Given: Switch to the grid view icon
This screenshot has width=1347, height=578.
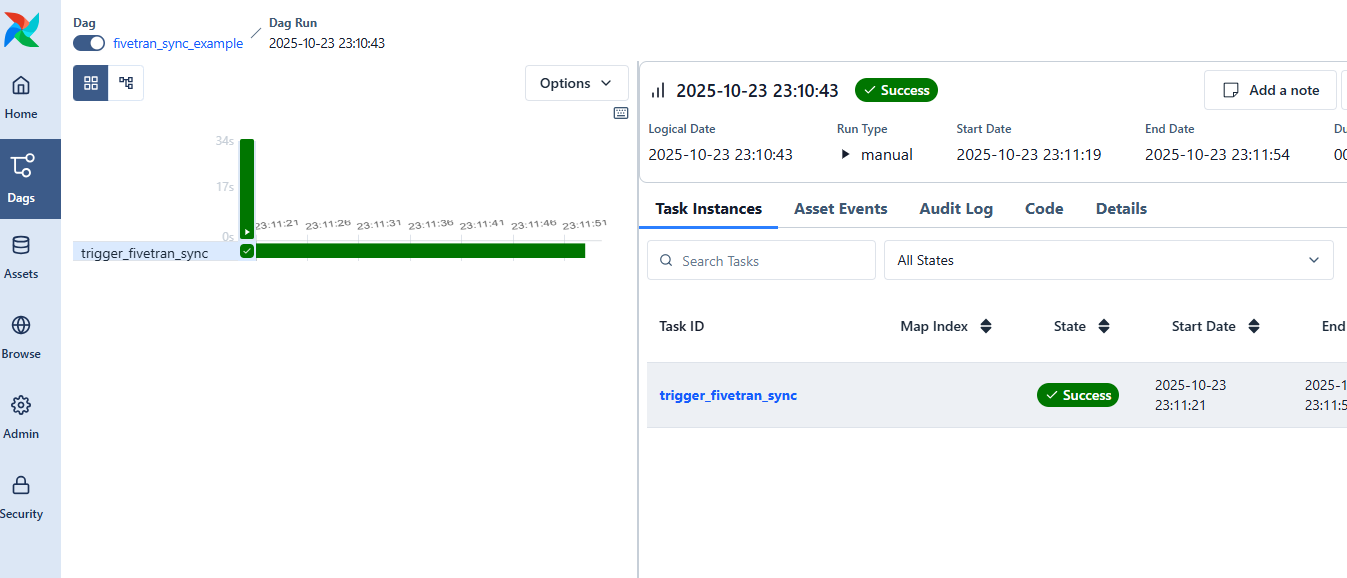Looking at the screenshot, I should click(x=91, y=83).
